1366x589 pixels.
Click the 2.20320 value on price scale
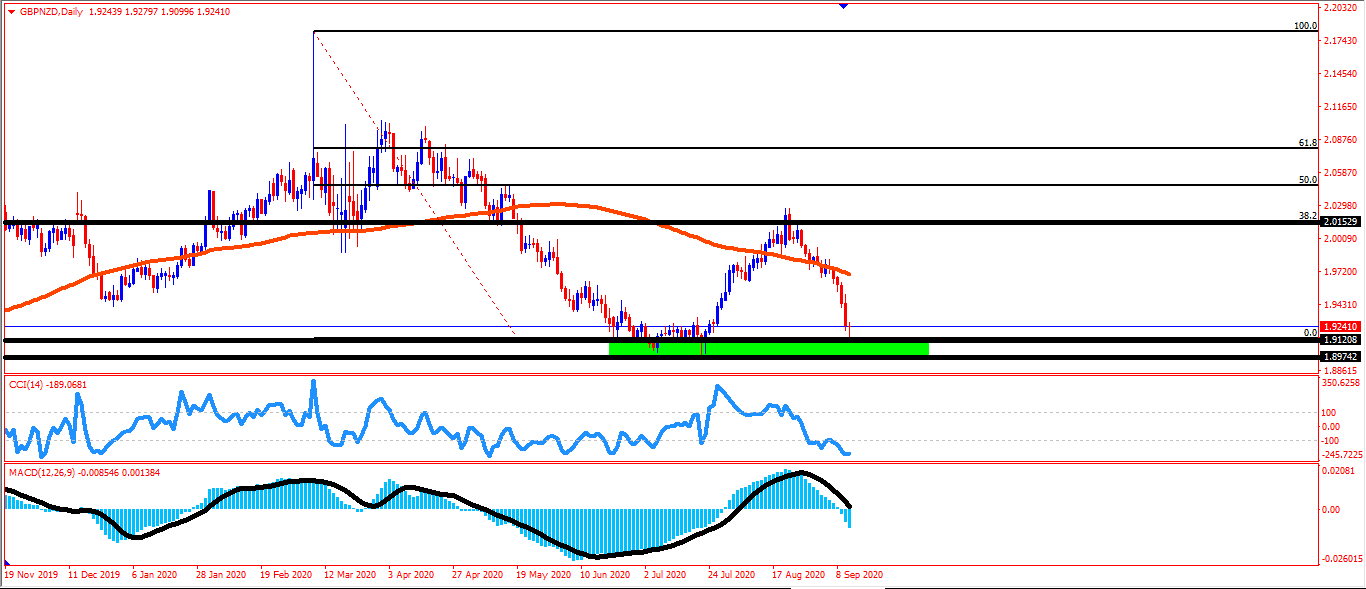click(x=1338, y=8)
